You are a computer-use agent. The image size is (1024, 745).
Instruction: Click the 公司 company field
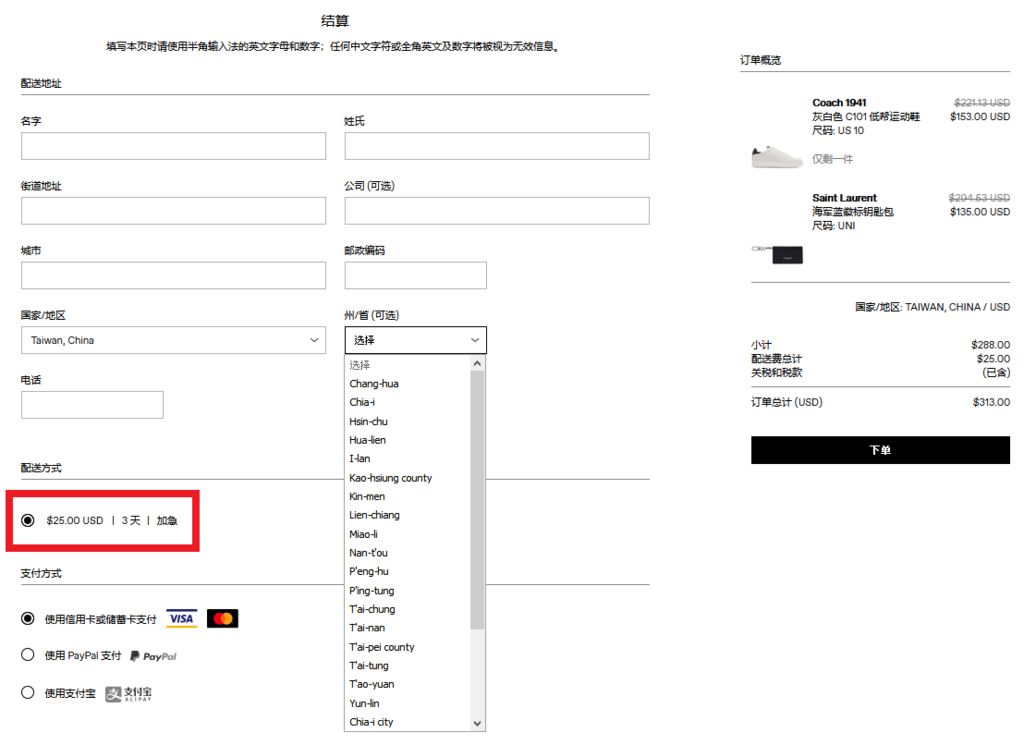click(497, 211)
